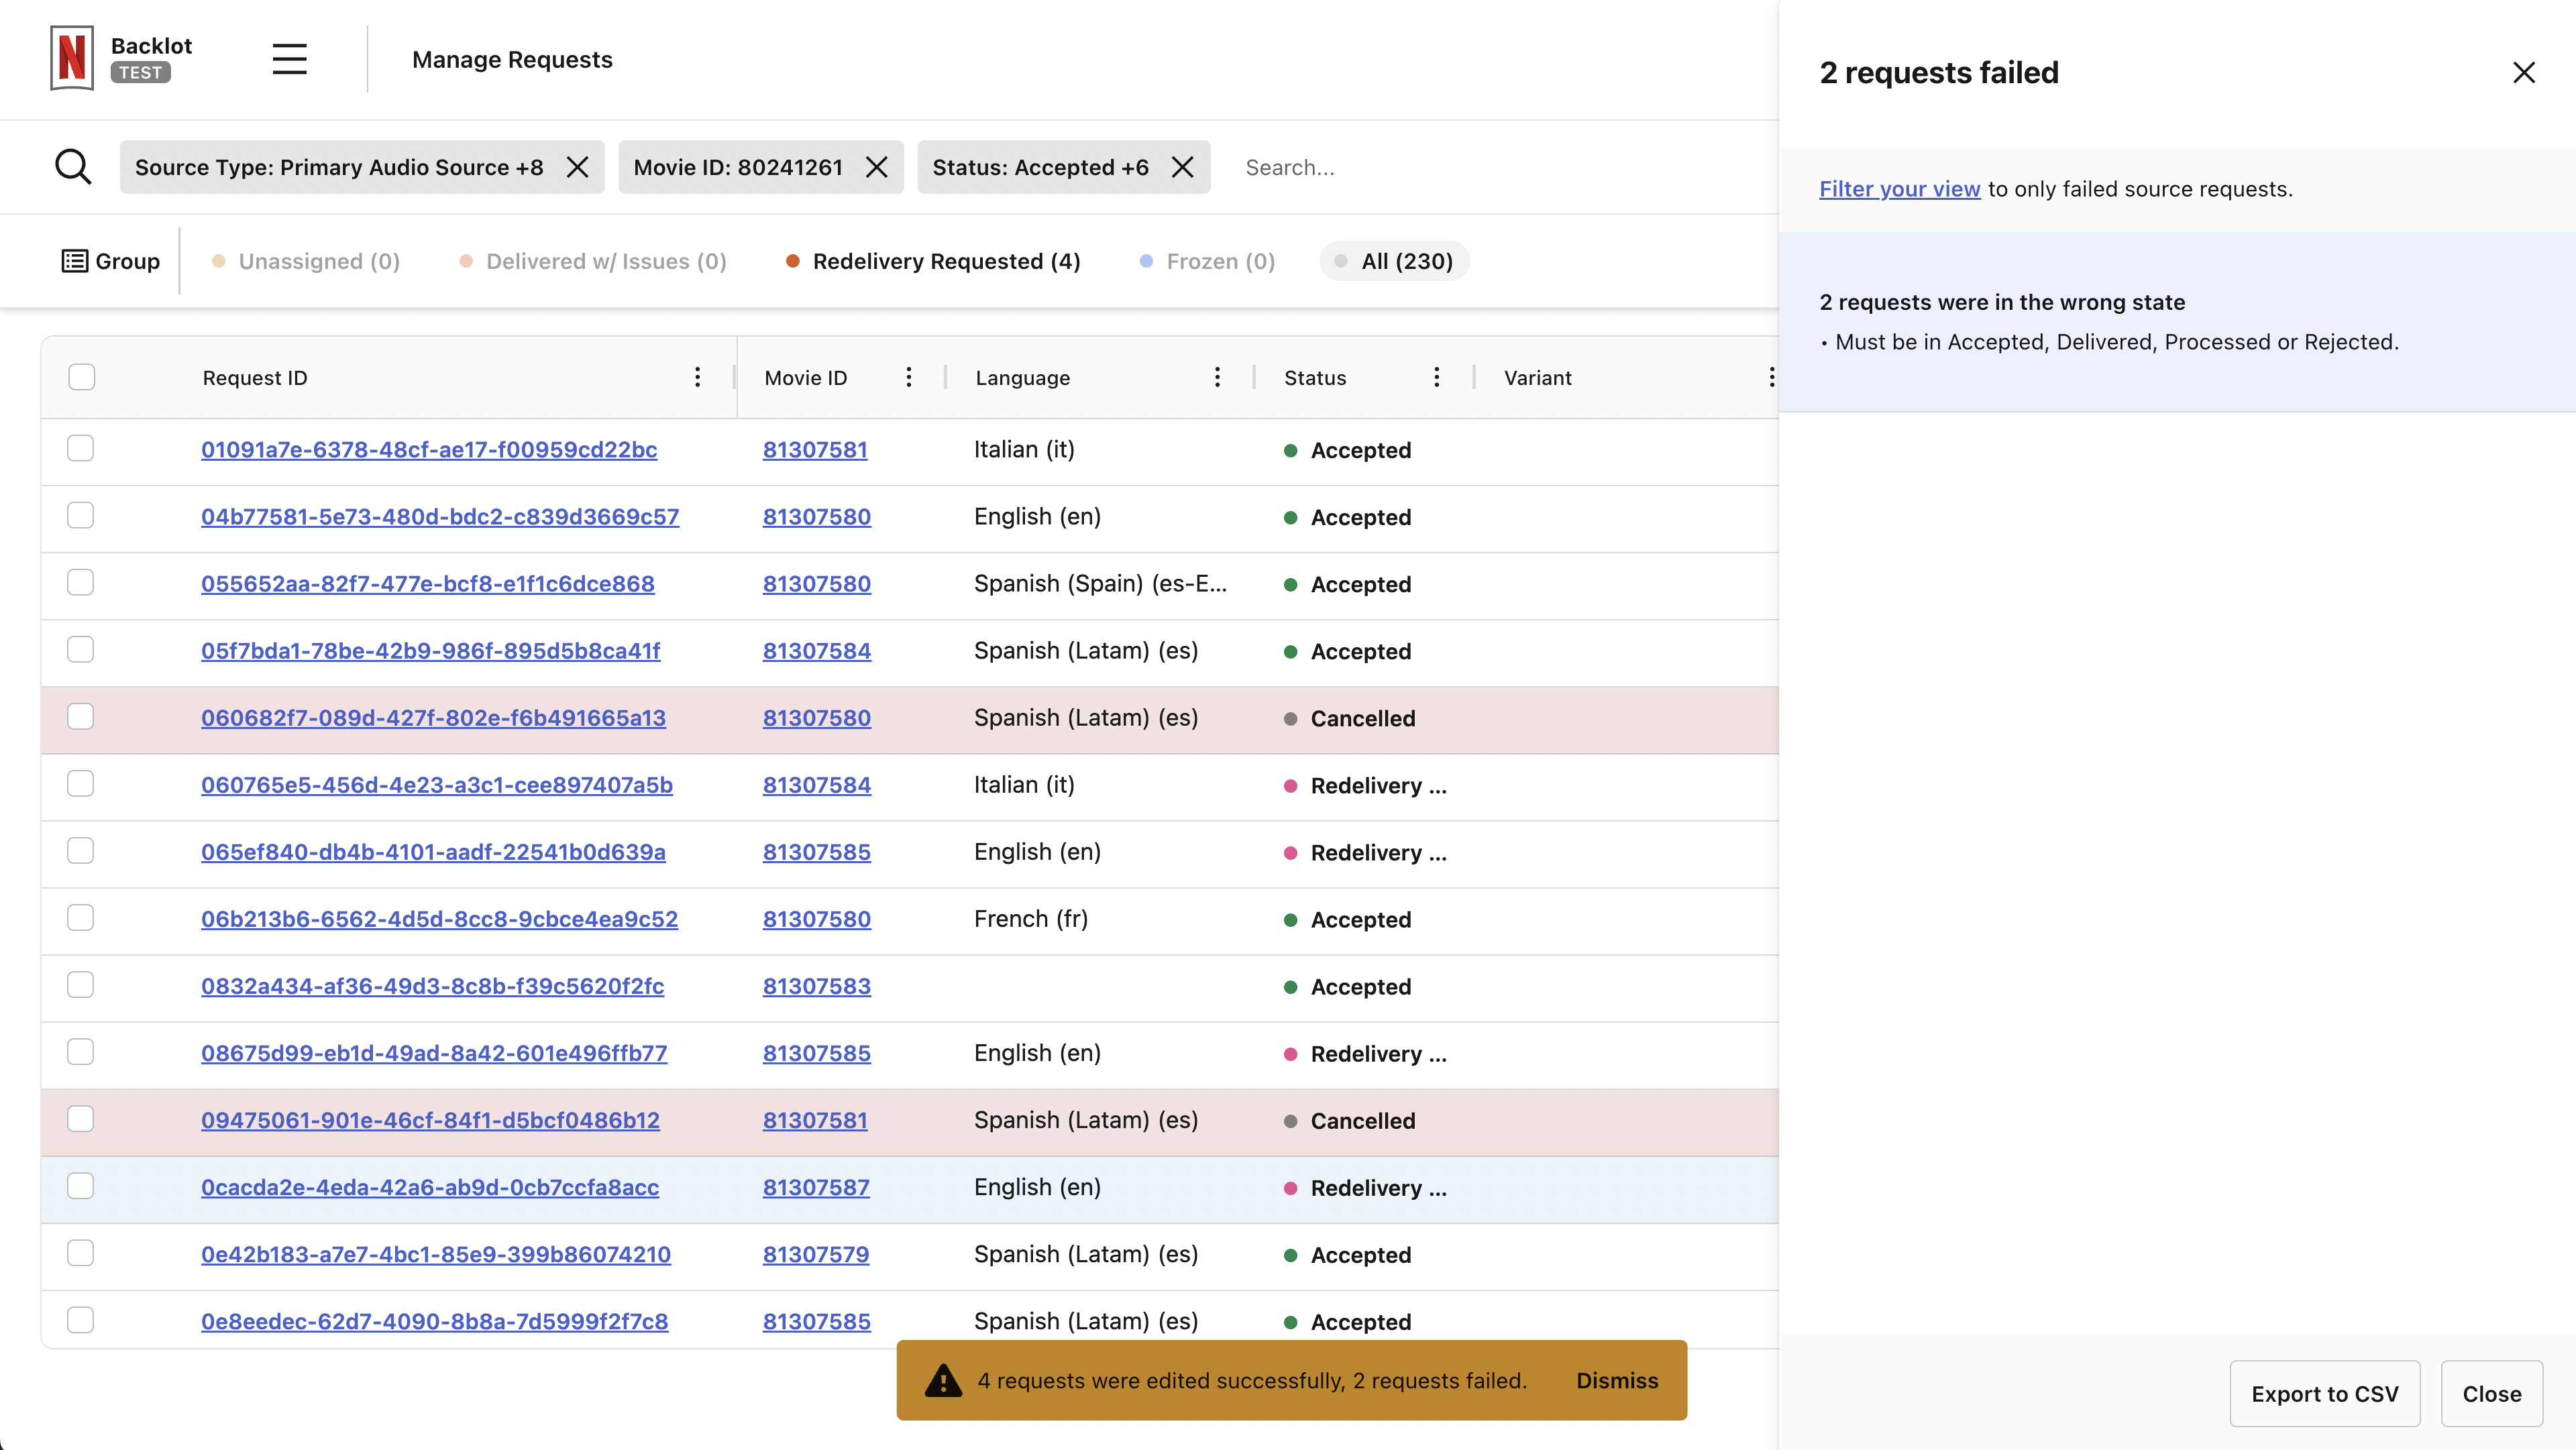Switch to Redelivery Requested (4) tab

[x=945, y=261]
